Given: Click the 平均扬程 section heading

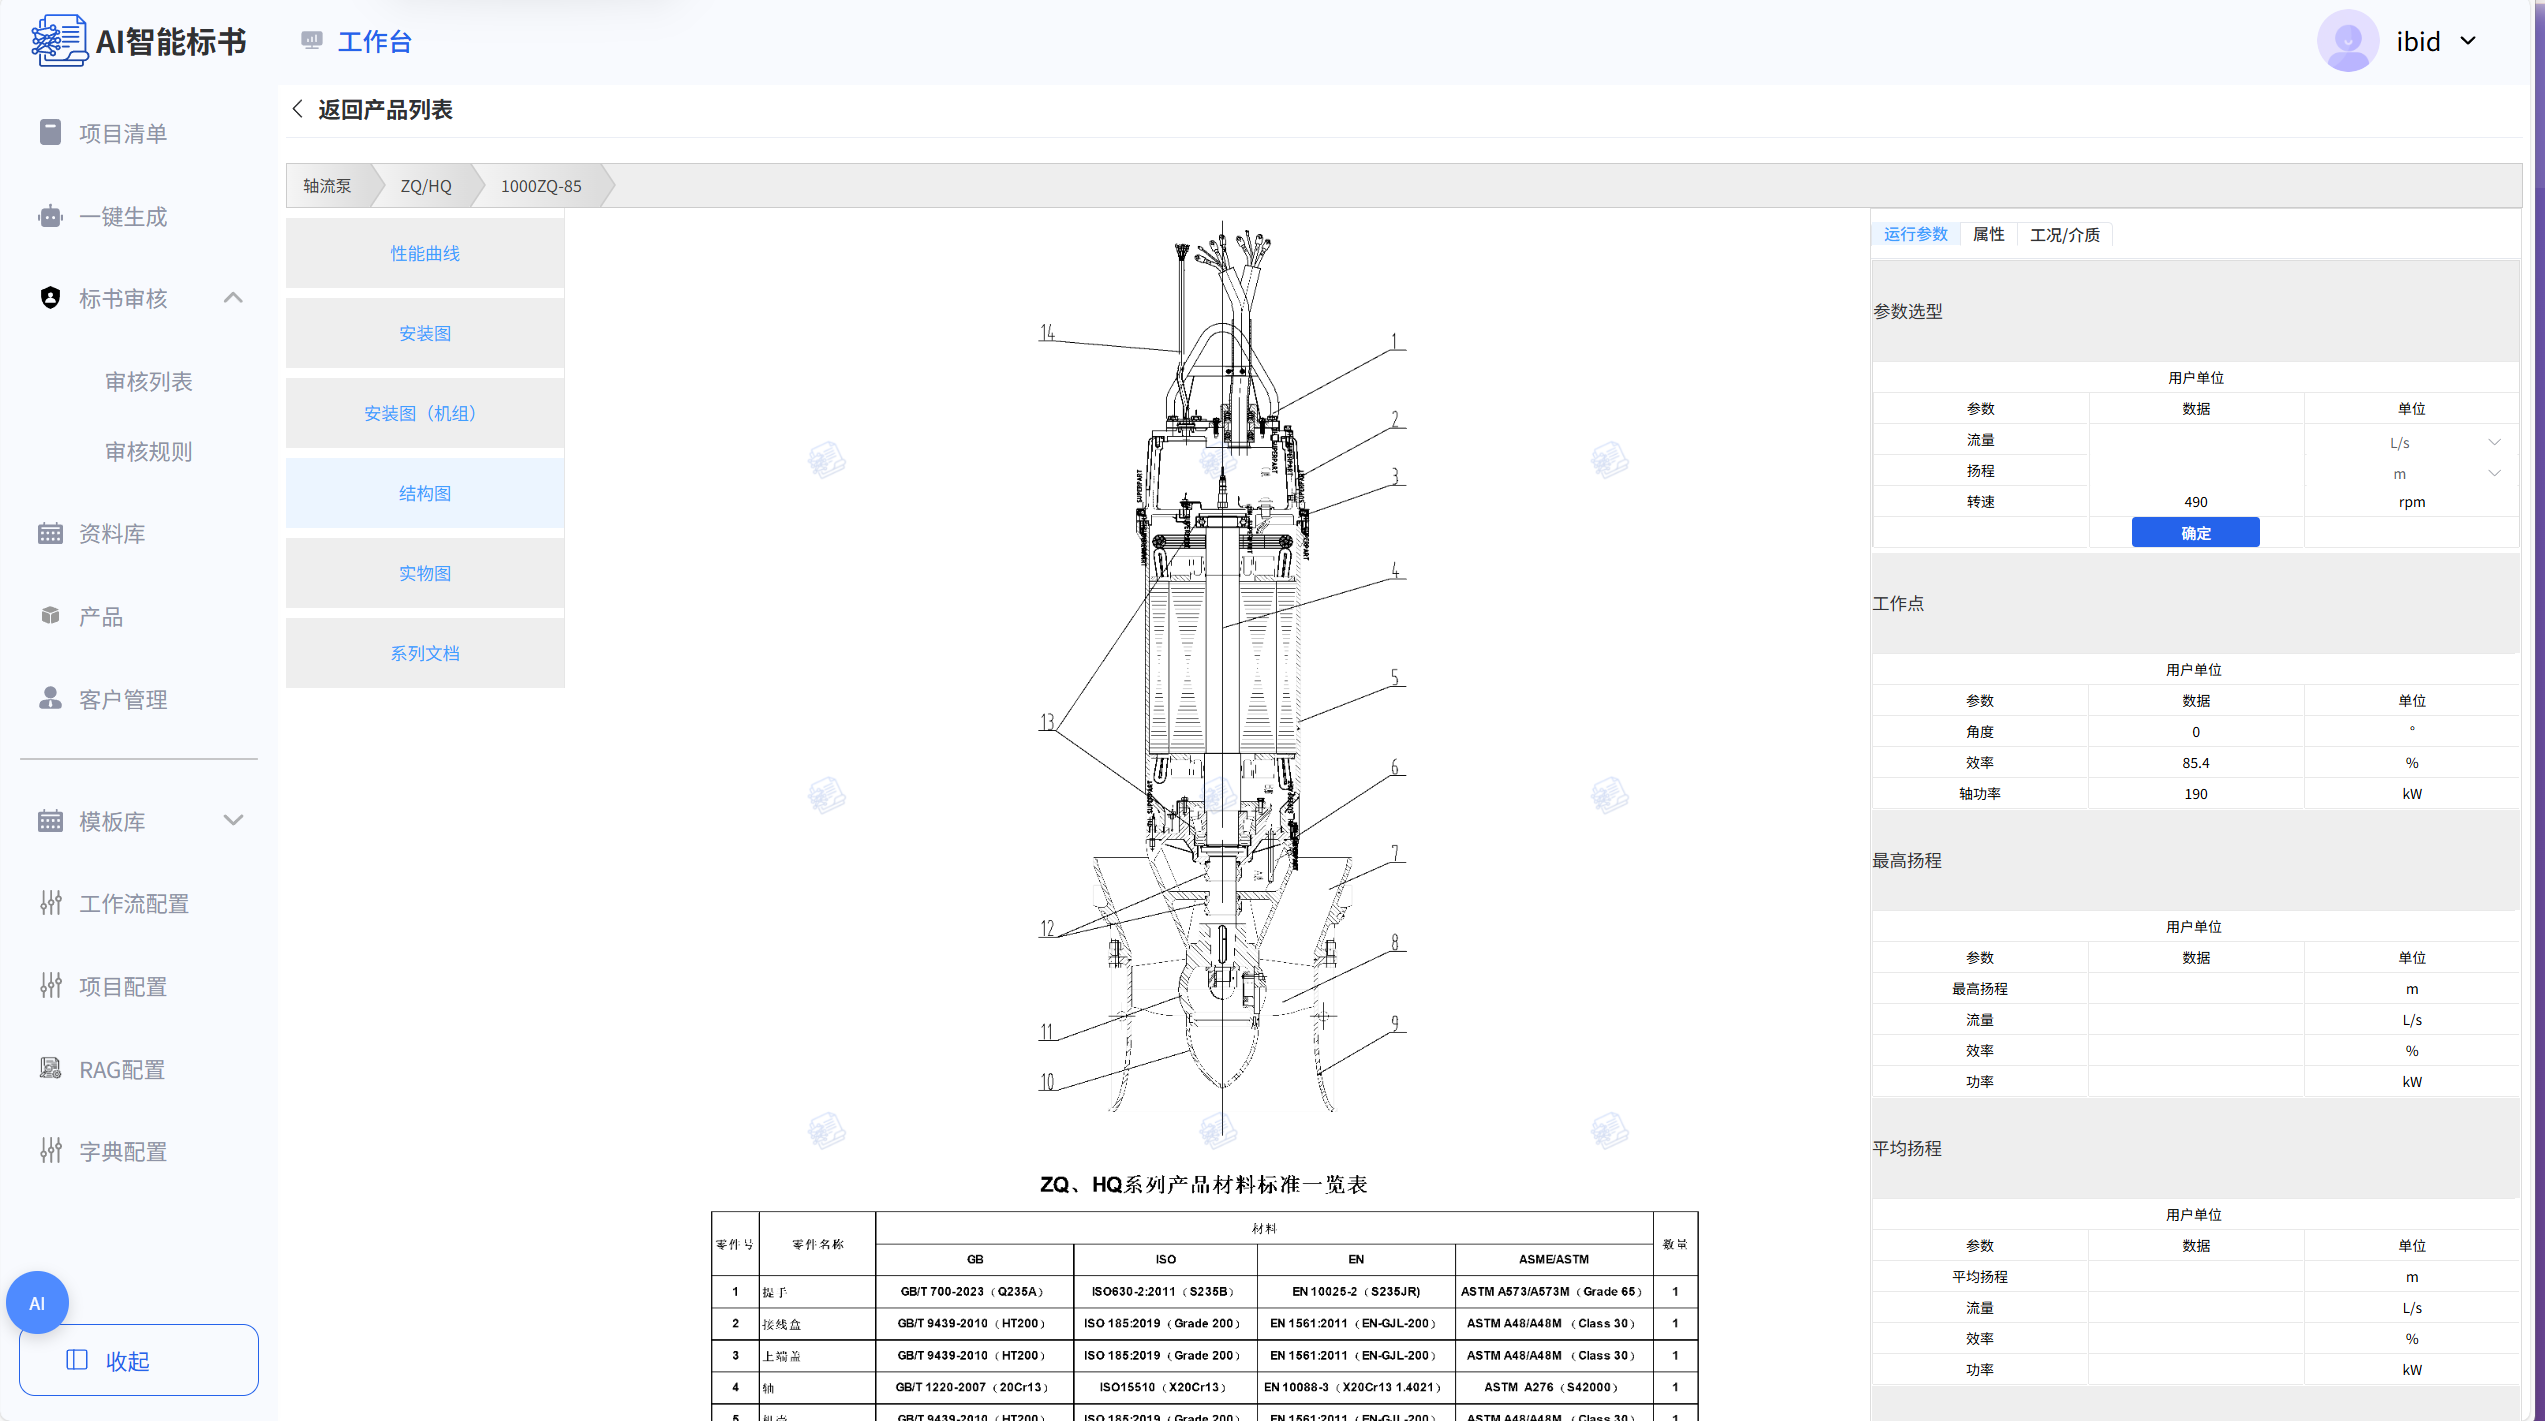Looking at the screenshot, I should 1907,1148.
